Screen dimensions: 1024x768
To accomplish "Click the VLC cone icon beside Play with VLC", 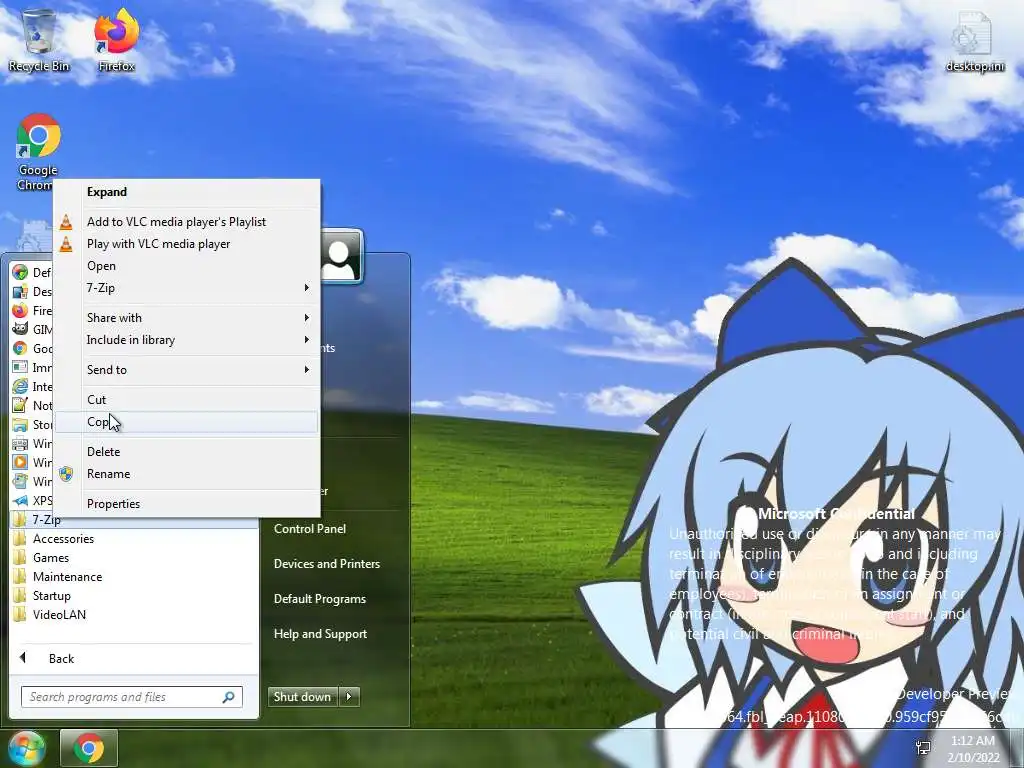I will click(x=66, y=244).
